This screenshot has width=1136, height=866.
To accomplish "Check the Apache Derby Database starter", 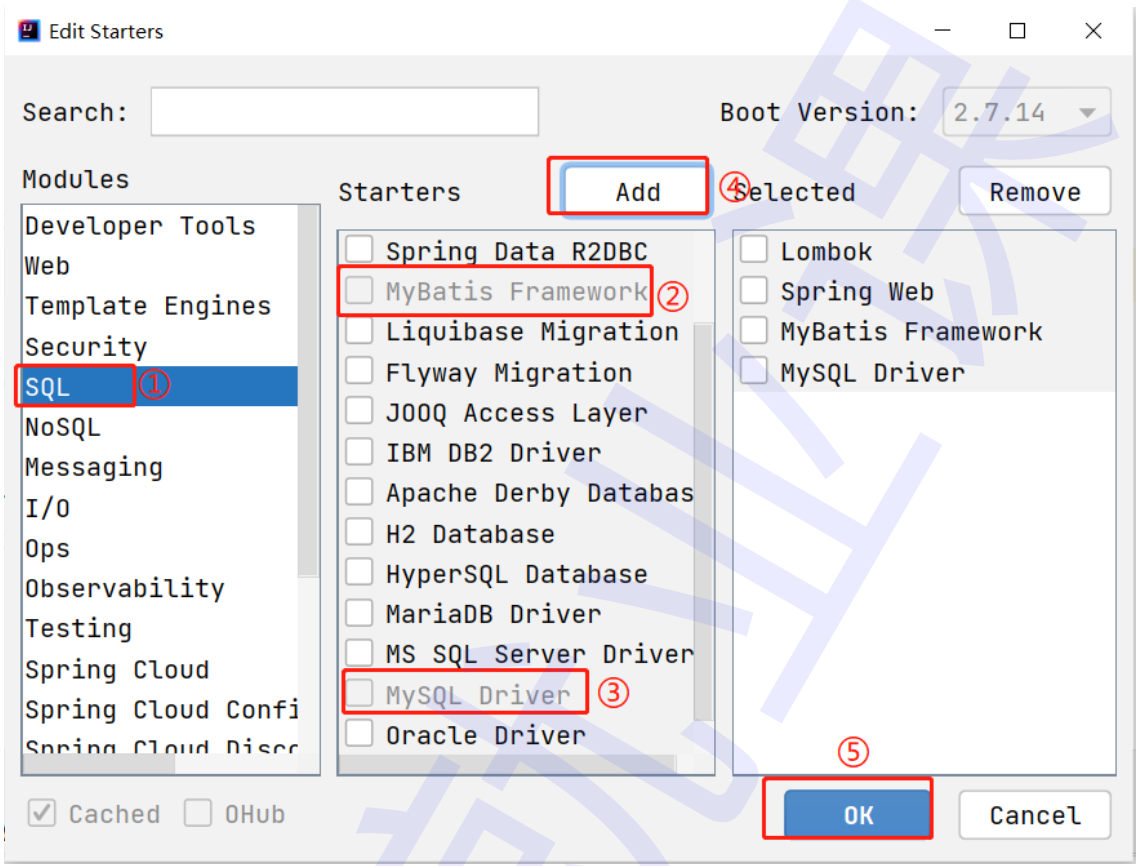I will pyautogui.click(x=359, y=492).
